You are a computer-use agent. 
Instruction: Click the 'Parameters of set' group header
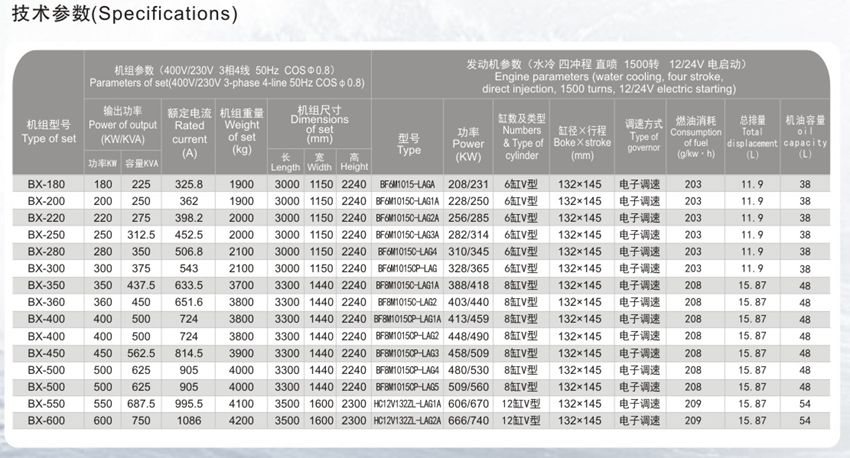[x=227, y=76]
